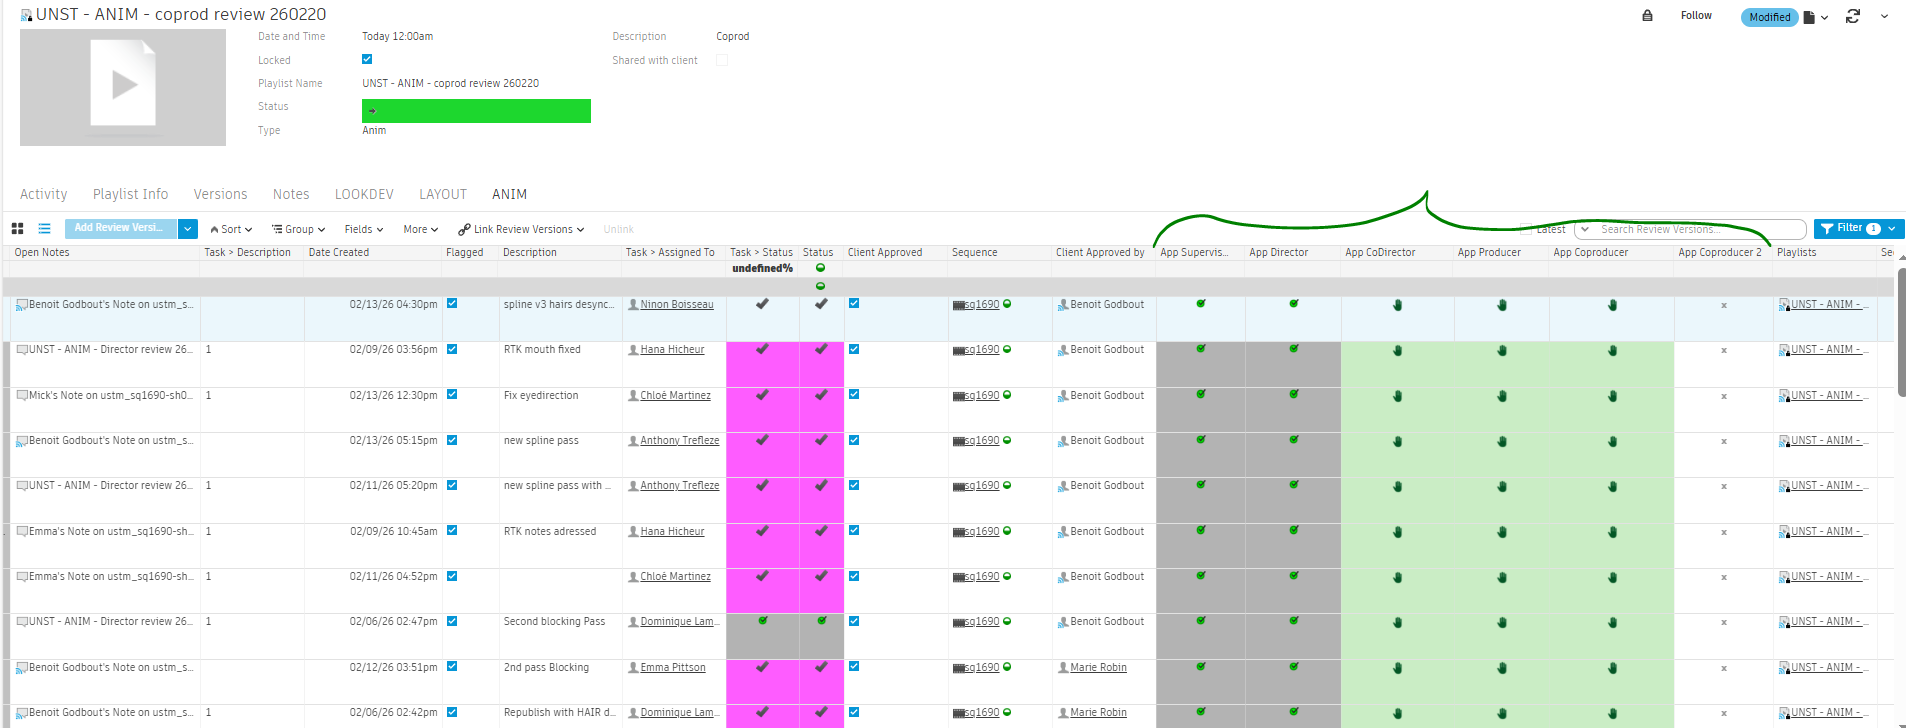Click App Producer hand icon in first row

coord(1501,305)
